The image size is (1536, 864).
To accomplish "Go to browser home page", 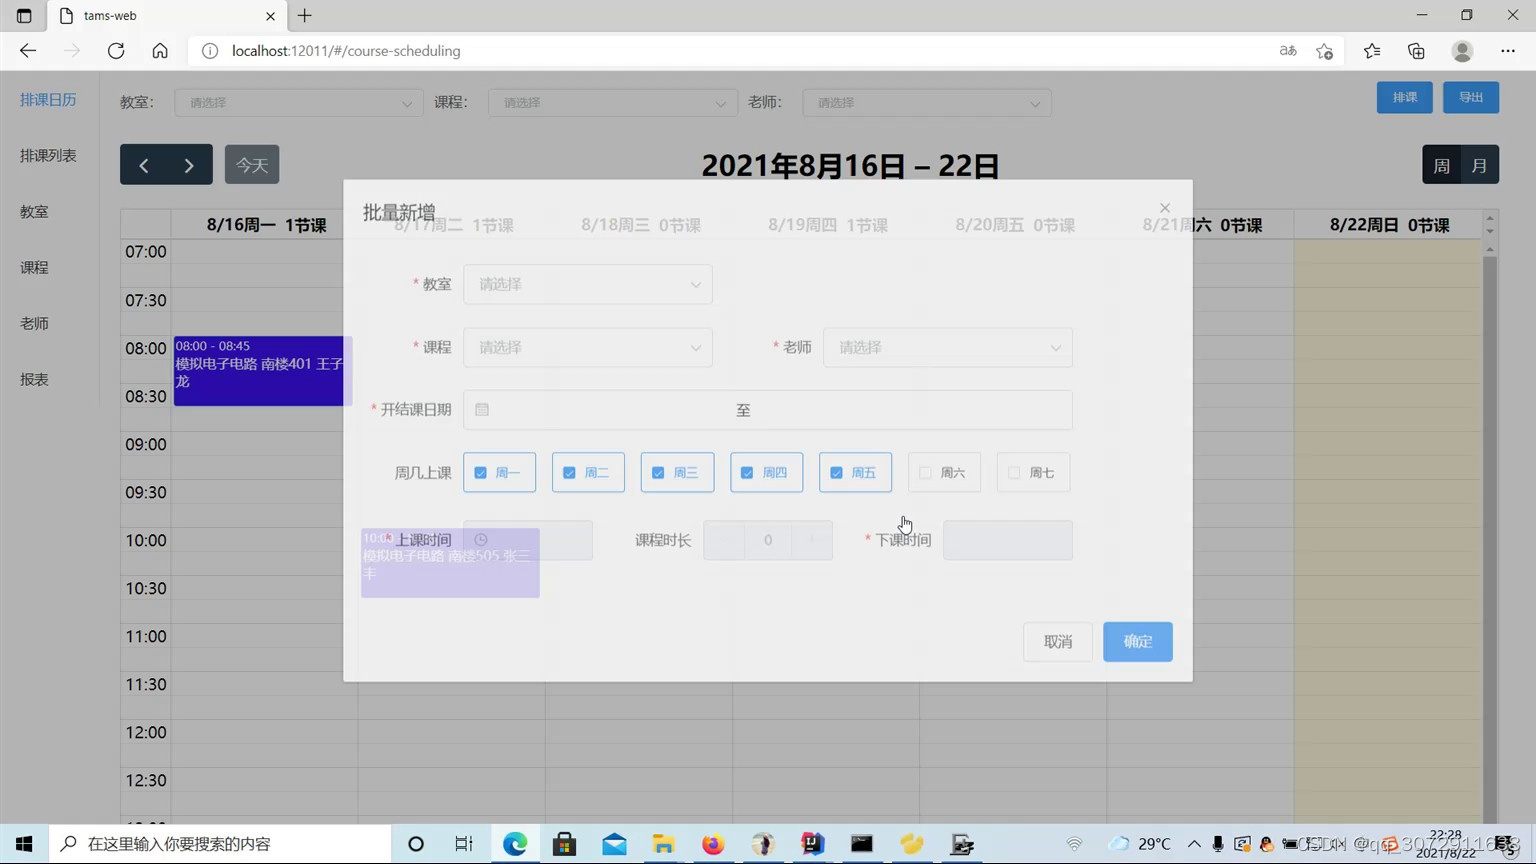I will coord(160,51).
